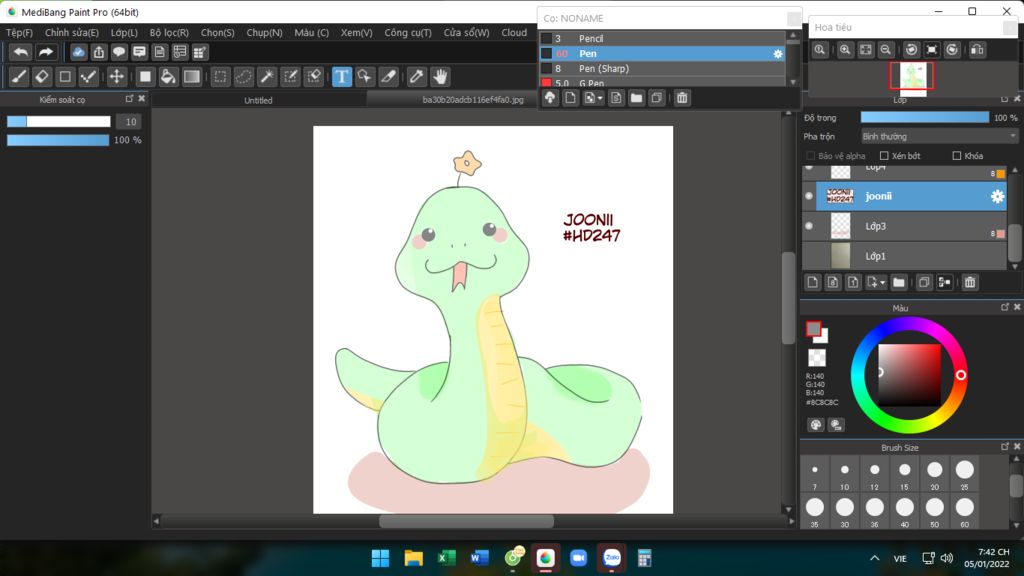Open the Pha trộn blend mode dropdown
This screenshot has width=1024, height=576.
point(939,136)
